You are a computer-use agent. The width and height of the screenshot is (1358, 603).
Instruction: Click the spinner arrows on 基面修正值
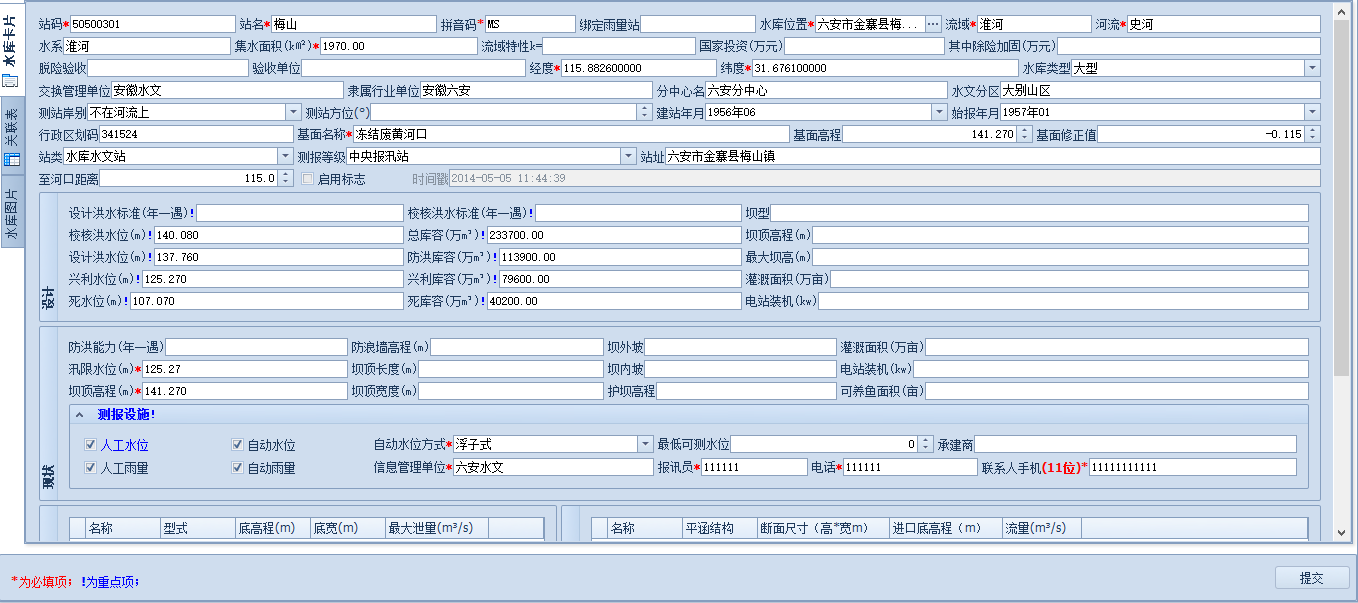tap(1312, 134)
